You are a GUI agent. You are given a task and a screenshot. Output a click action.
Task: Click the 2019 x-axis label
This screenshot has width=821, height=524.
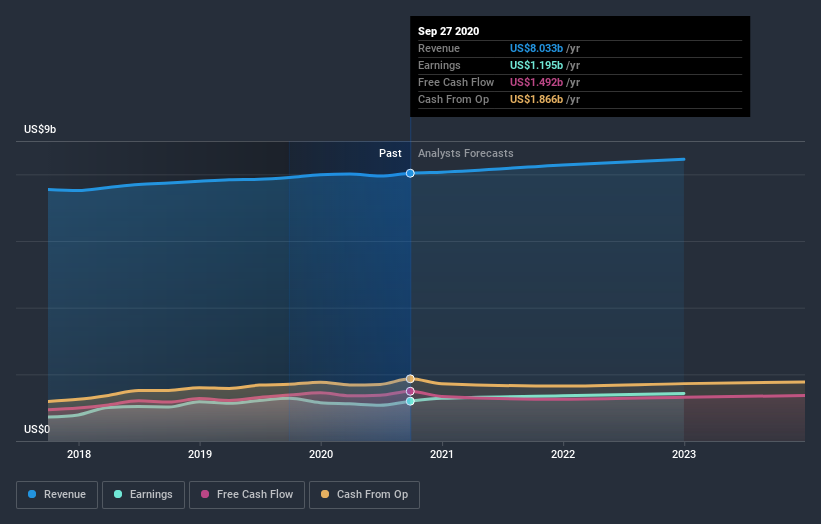(200, 454)
